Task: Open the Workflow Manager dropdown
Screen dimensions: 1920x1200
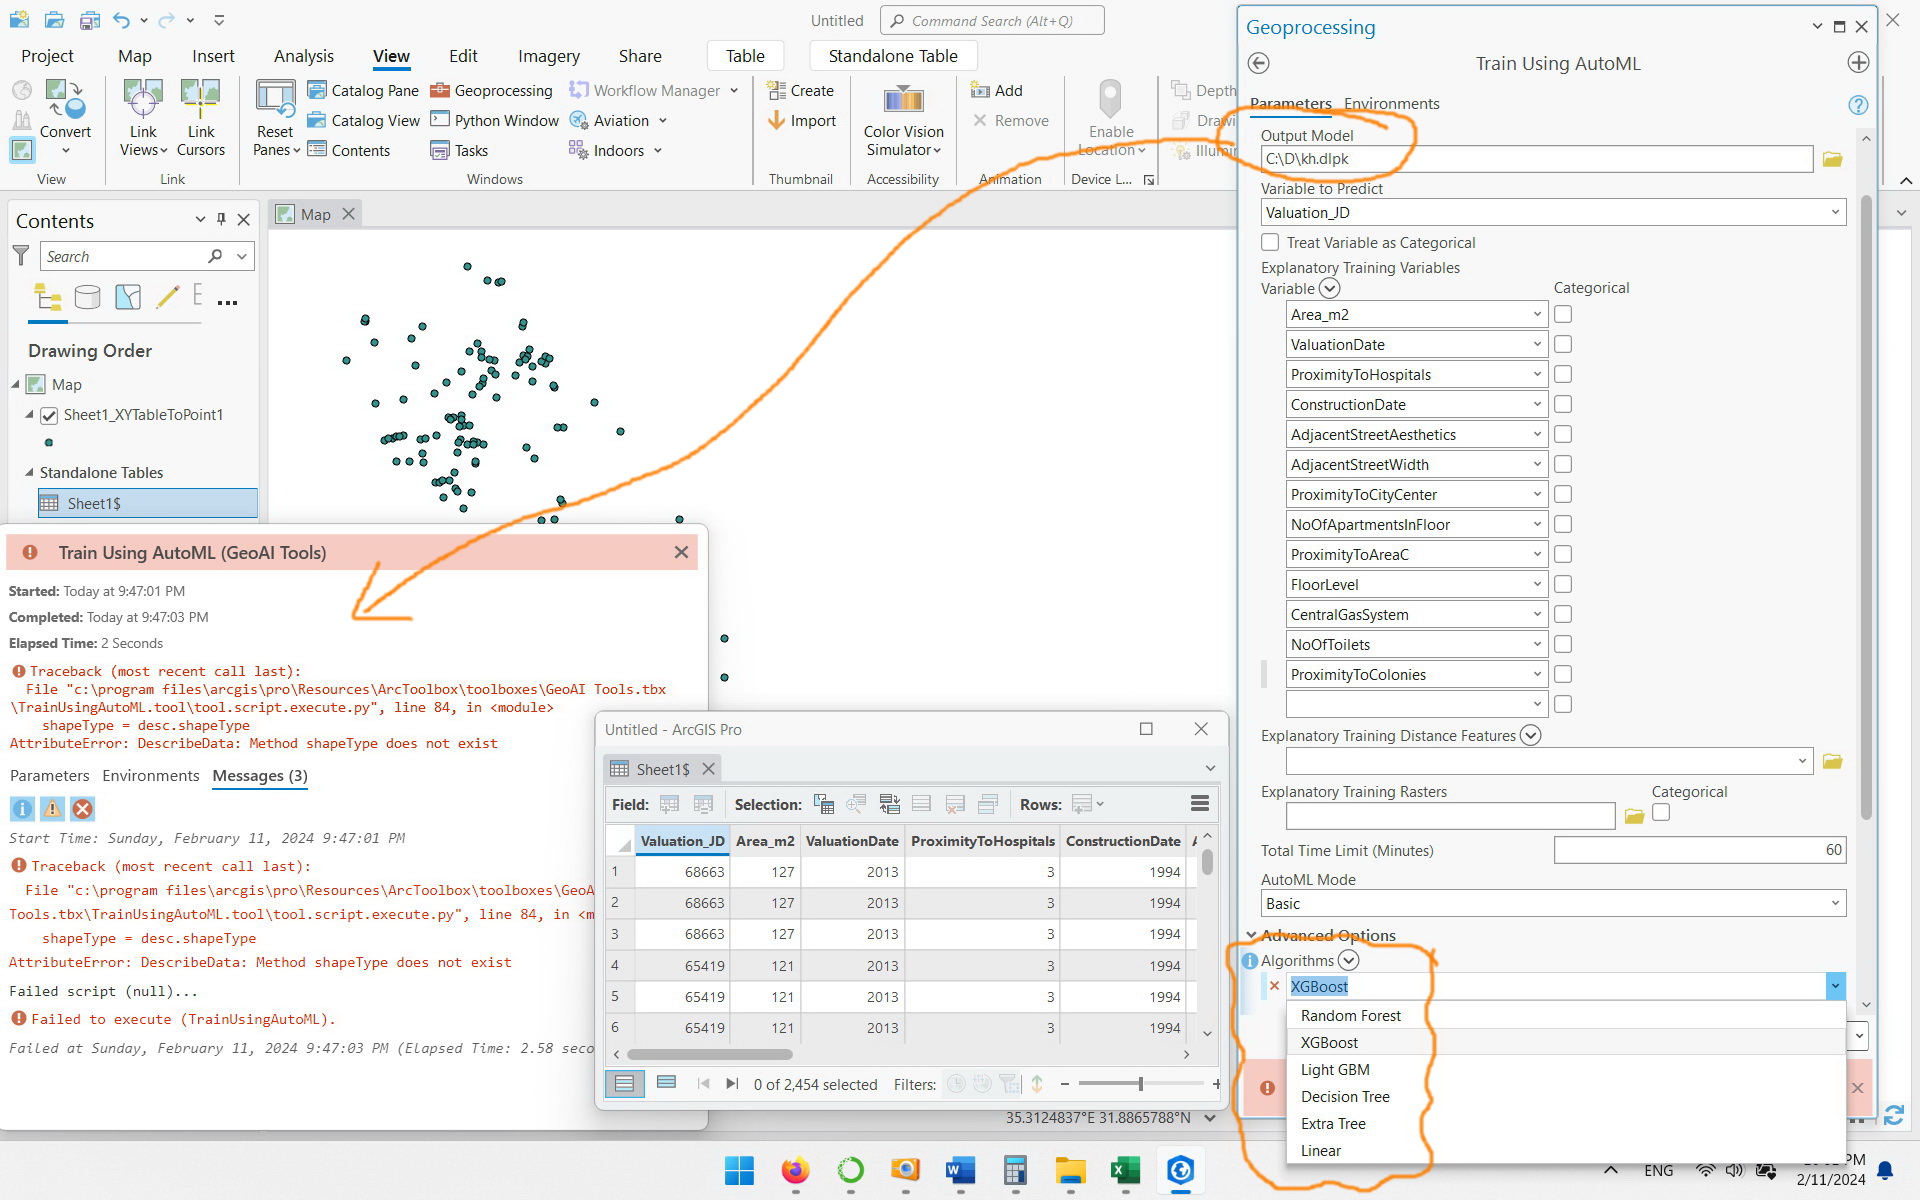Action: point(734,90)
